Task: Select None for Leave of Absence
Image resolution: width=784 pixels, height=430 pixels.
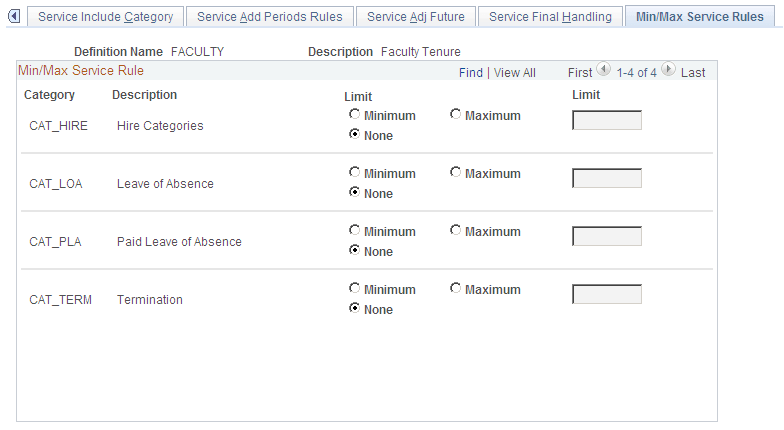Action: (354, 192)
